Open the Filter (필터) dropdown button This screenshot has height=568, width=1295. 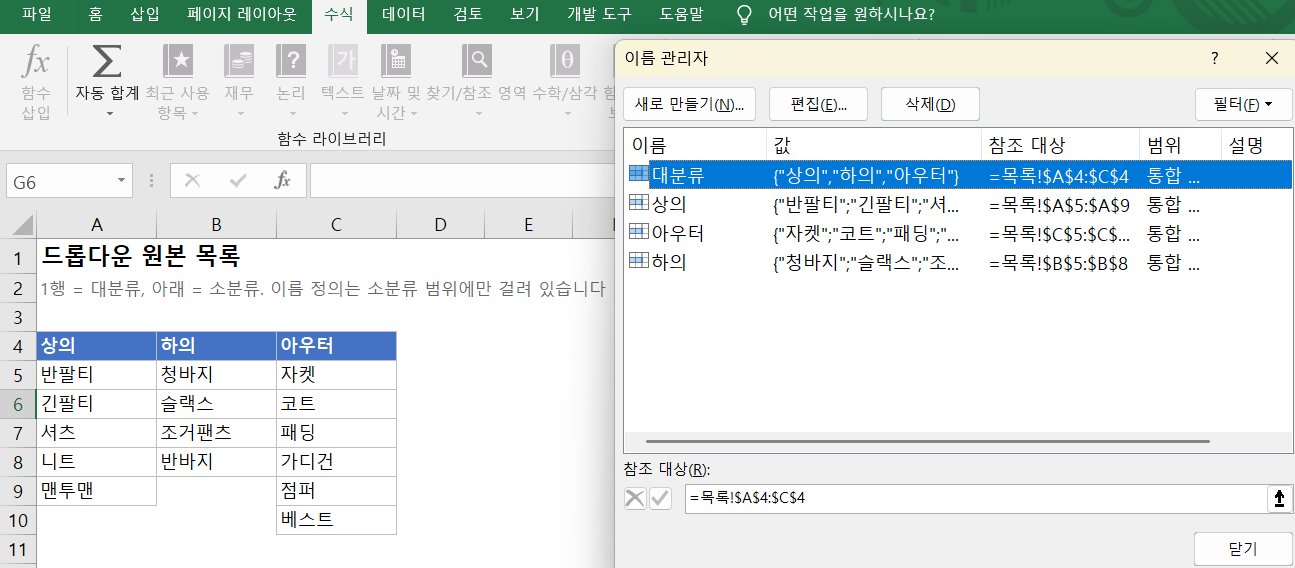click(x=1243, y=104)
